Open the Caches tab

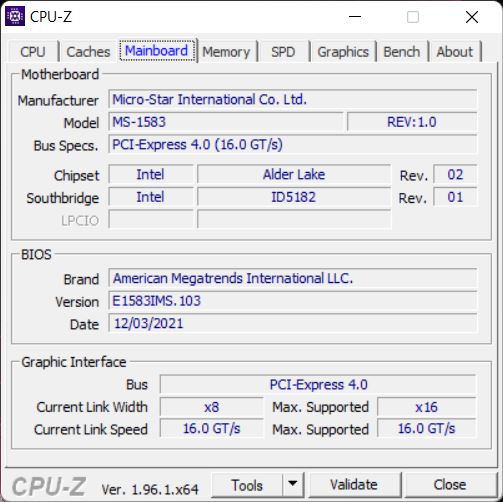[88, 52]
